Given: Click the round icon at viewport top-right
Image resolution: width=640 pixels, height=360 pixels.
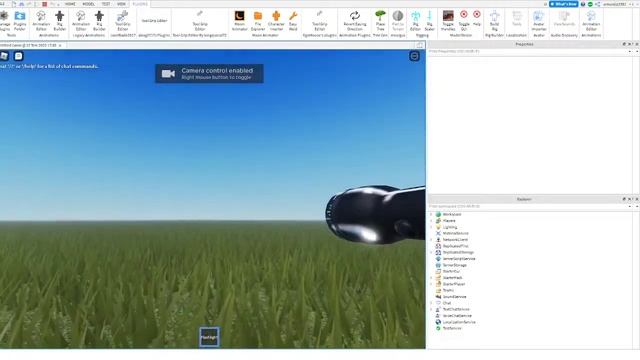Looking at the screenshot, I should 414,56.
